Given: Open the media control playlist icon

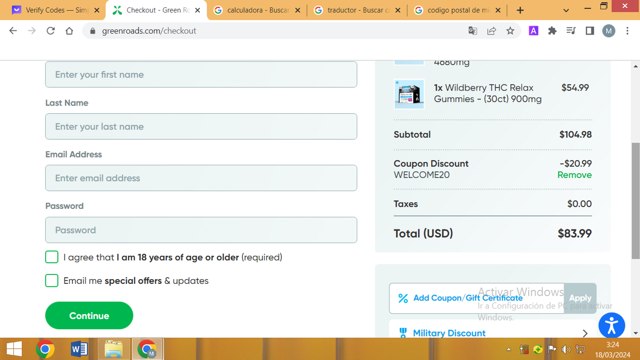Looking at the screenshot, I should click(571, 31).
